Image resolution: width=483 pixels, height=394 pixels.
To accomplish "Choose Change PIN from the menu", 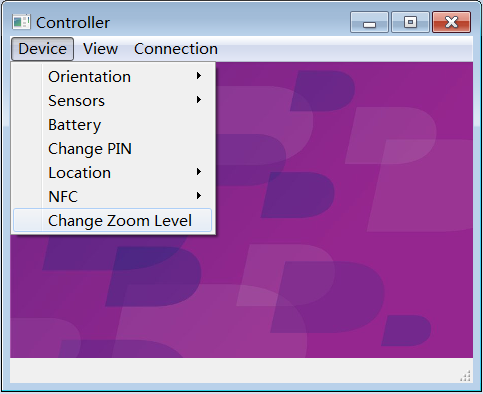I will tap(112, 149).
